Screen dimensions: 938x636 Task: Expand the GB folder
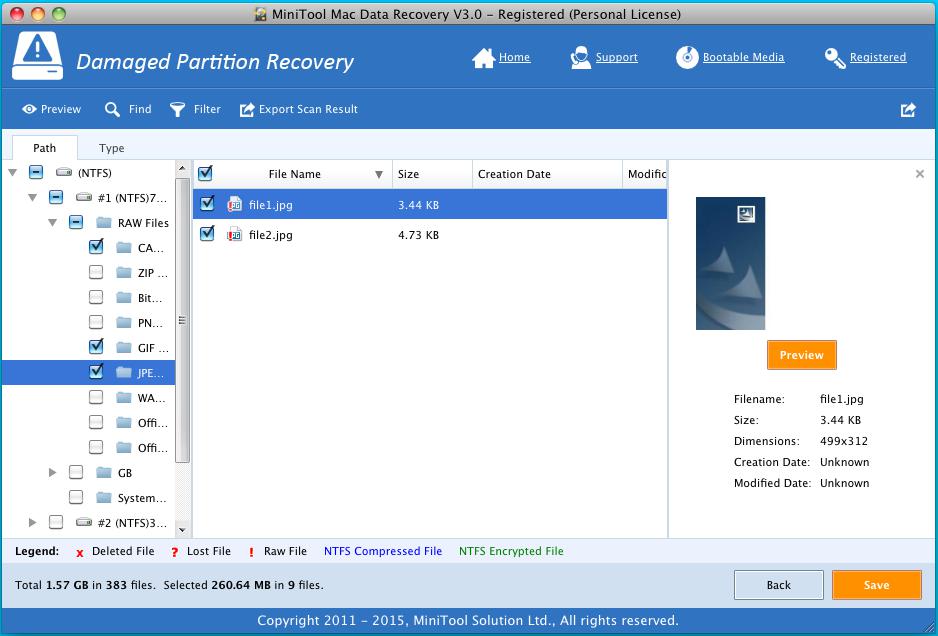click(53, 473)
